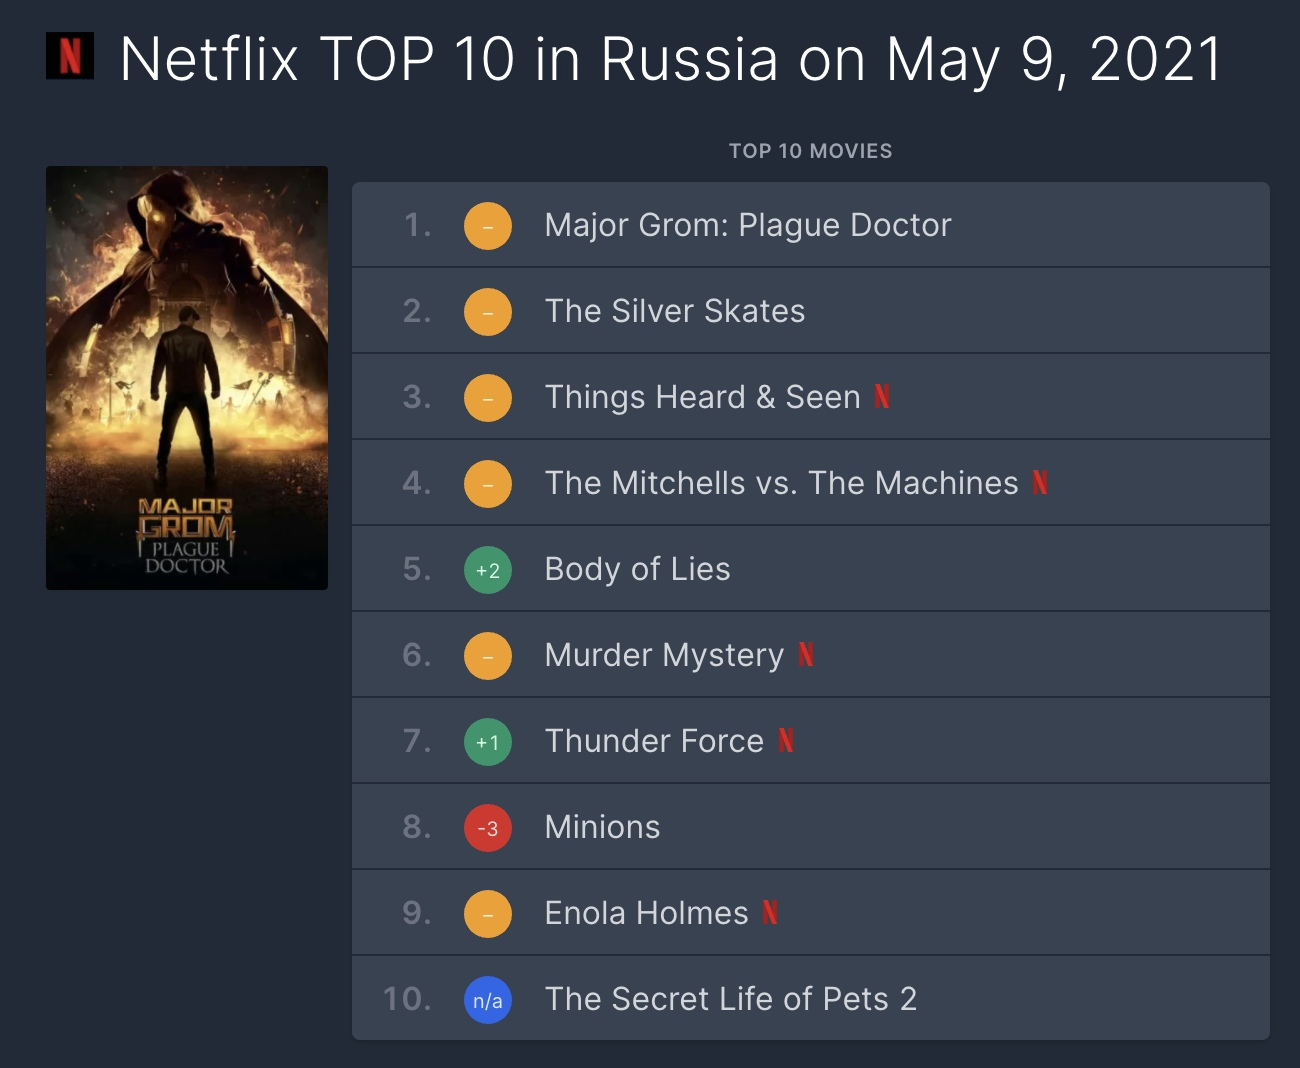Open The Silver Skates title link
1300x1068 pixels.
[675, 312]
